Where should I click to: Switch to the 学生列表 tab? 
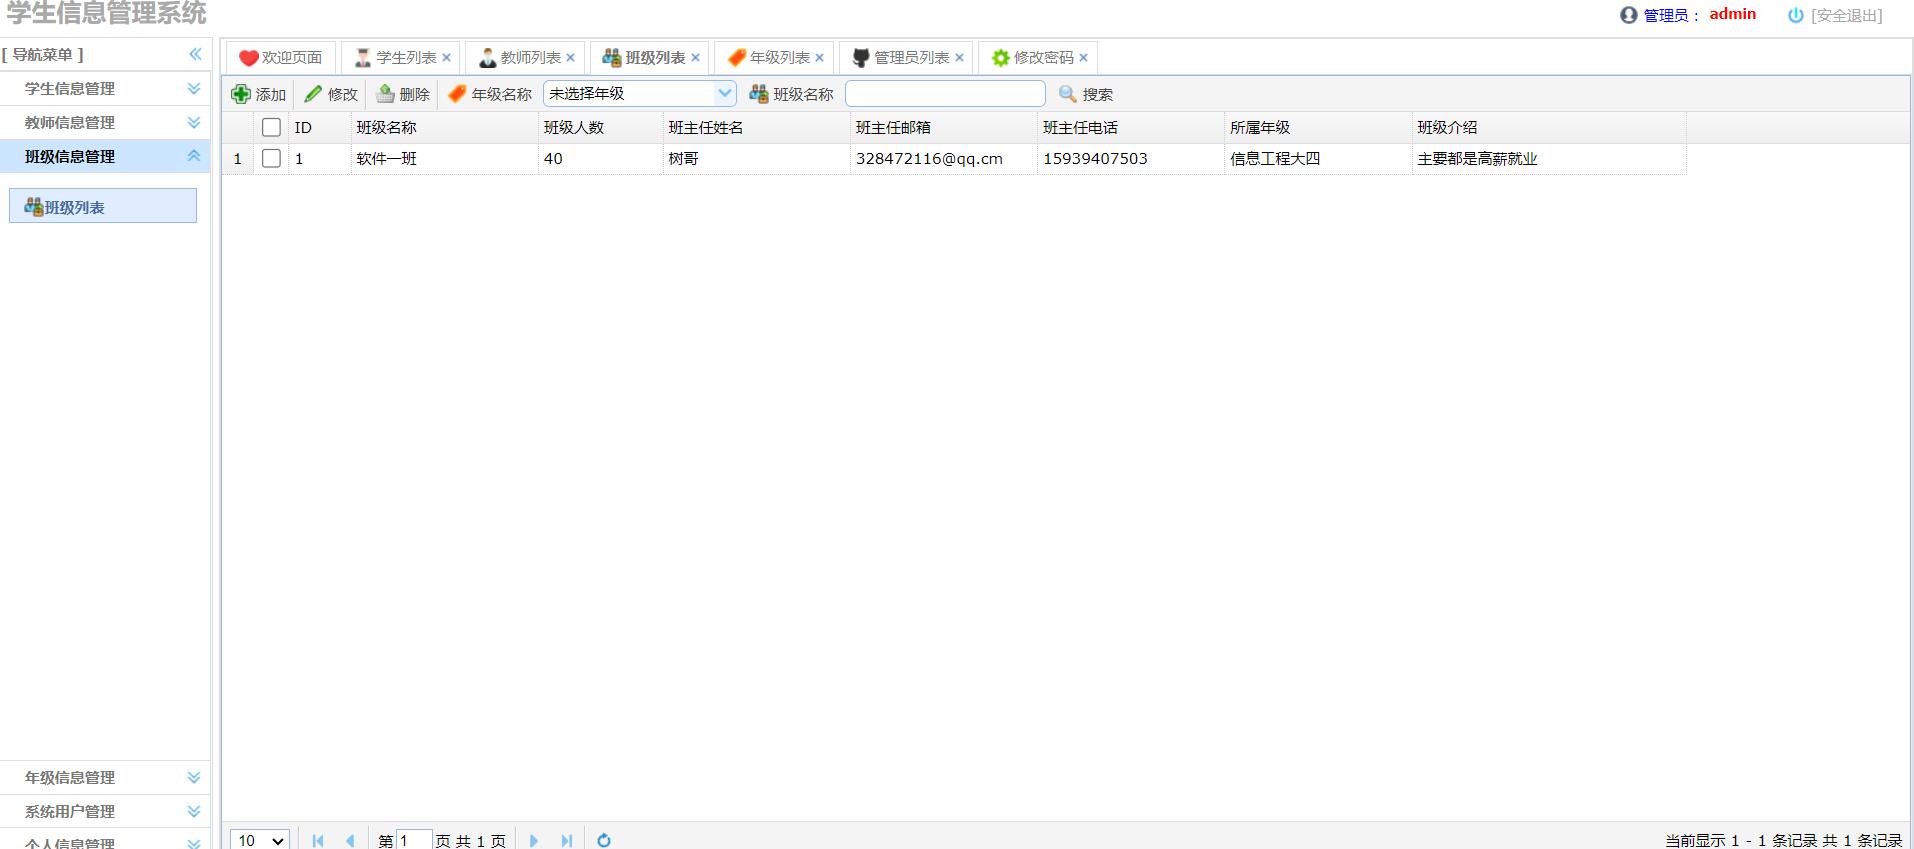[398, 58]
